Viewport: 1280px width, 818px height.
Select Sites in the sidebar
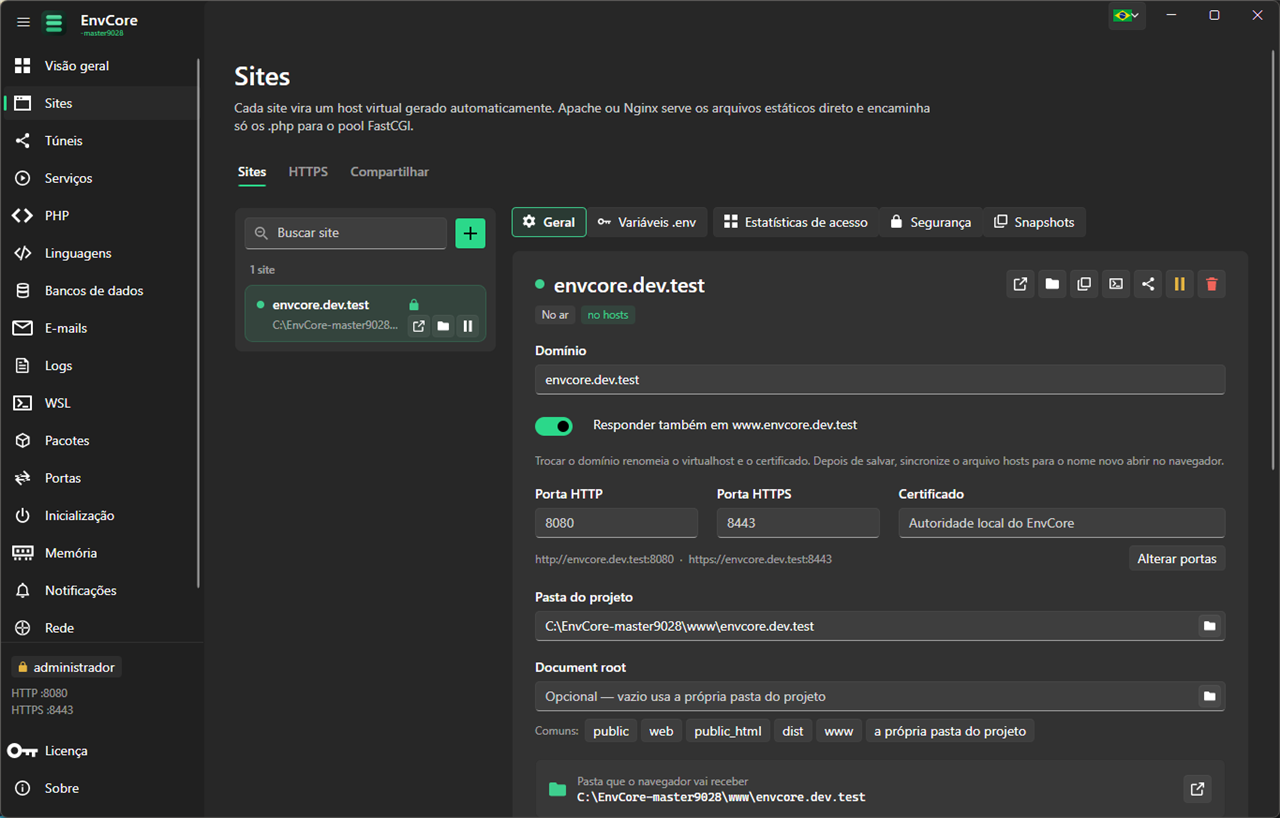[x=100, y=103]
